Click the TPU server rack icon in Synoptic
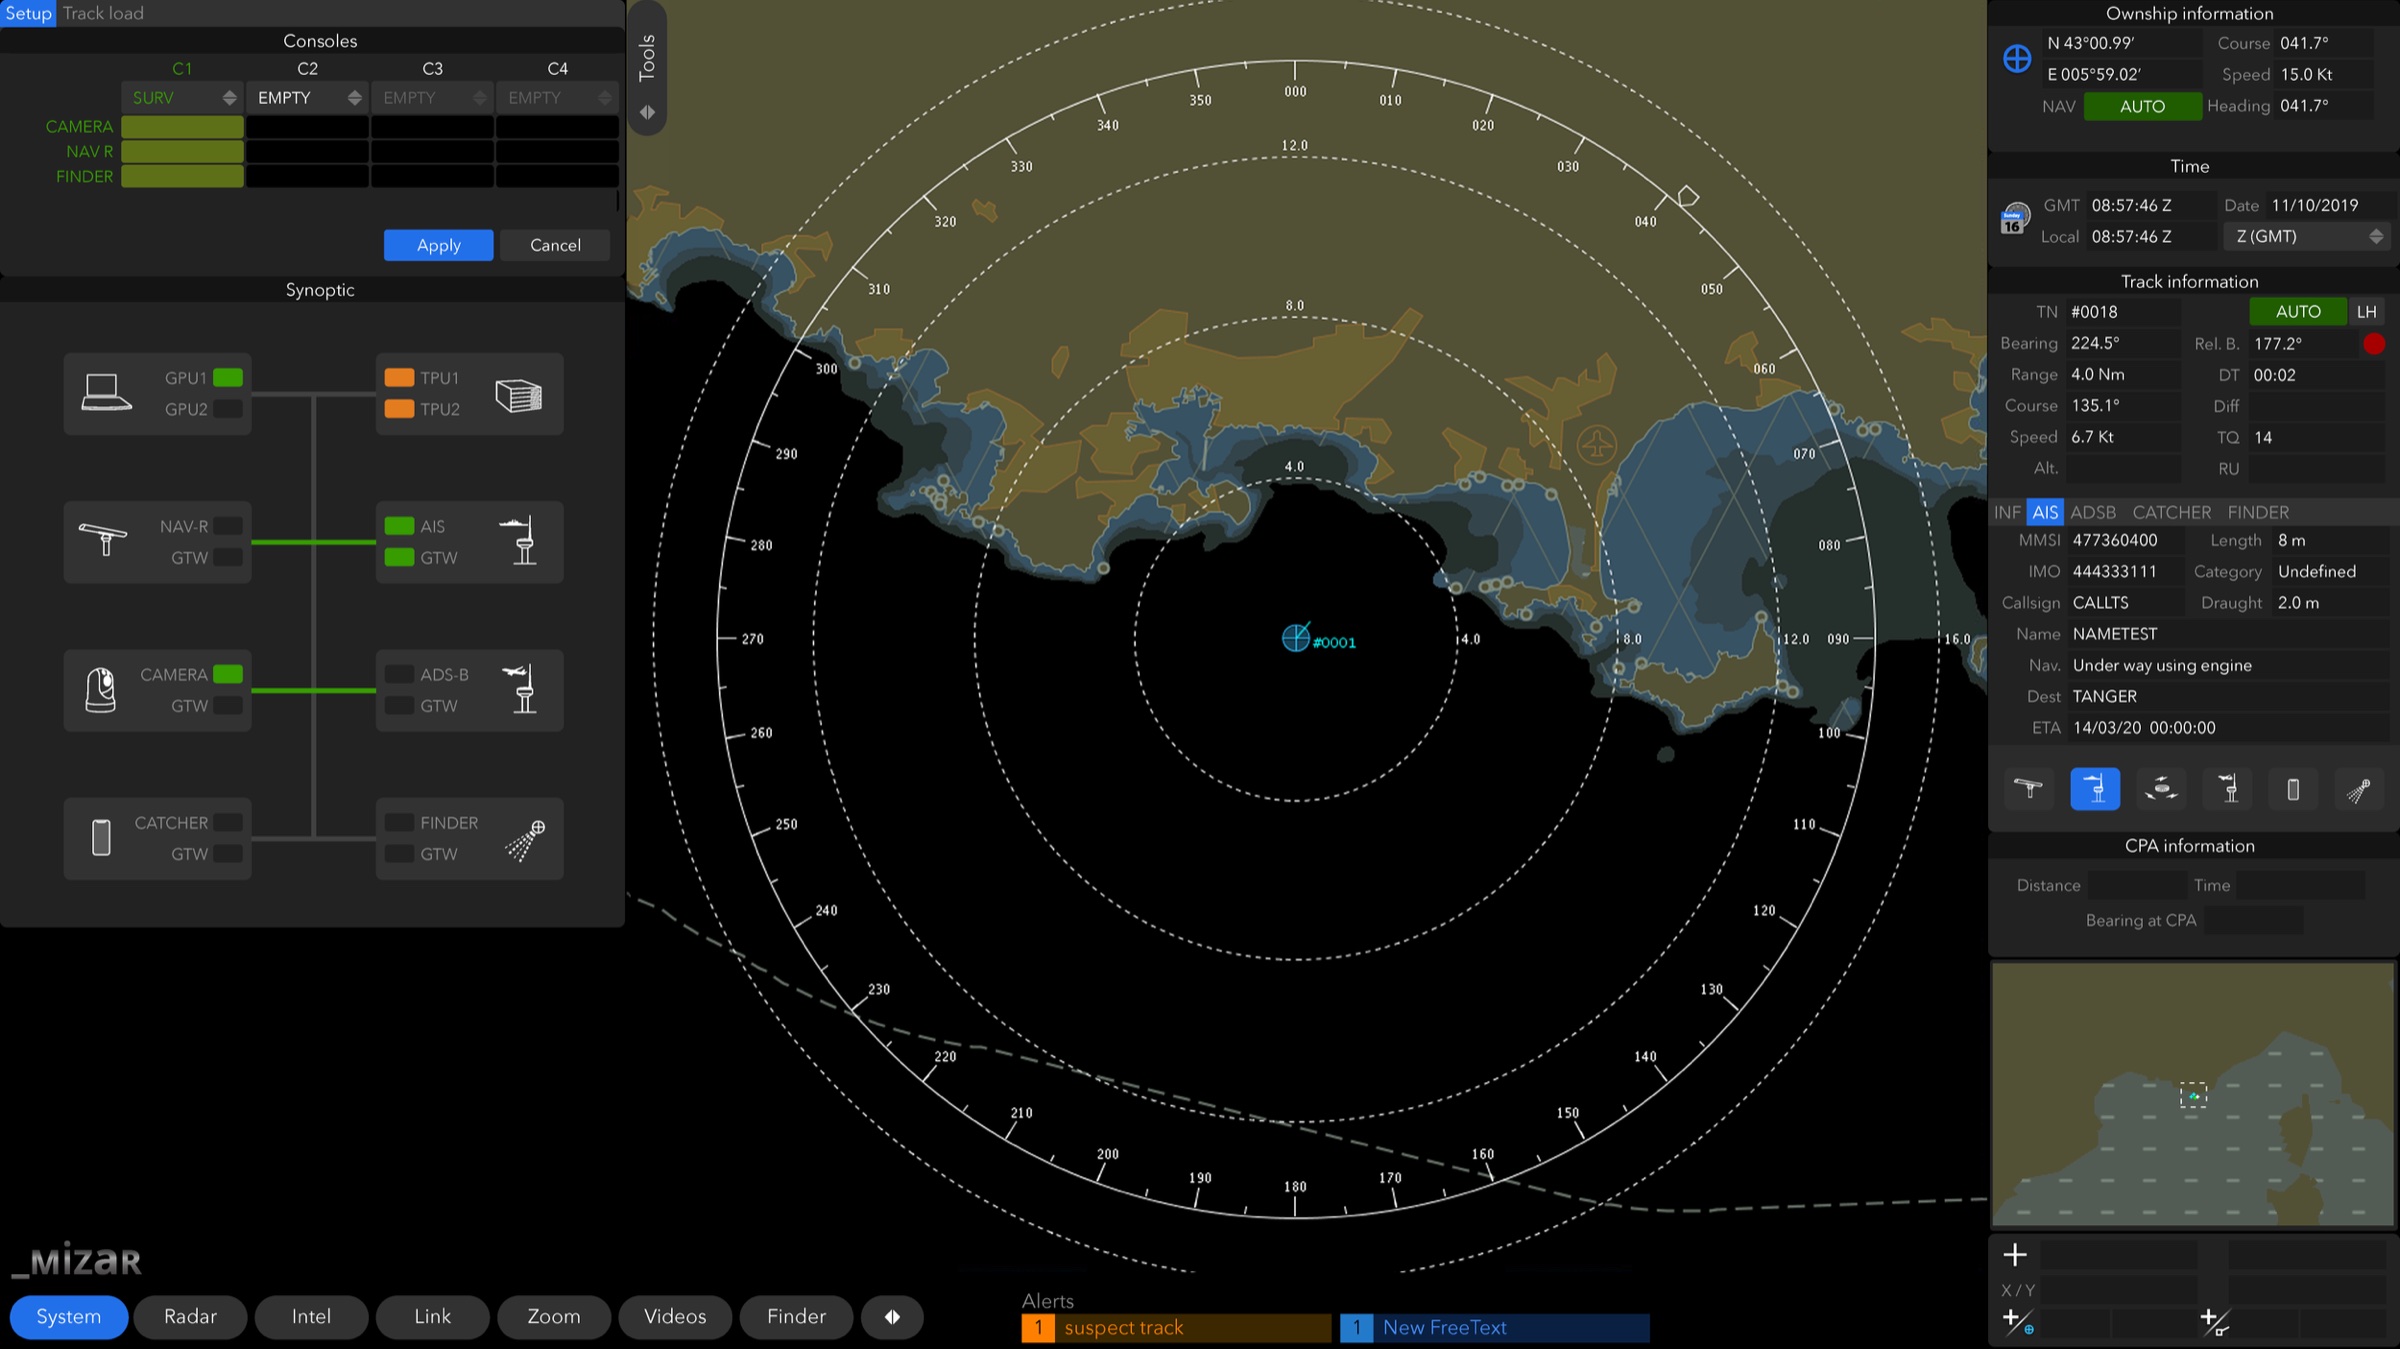The width and height of the screenshot is (2400, 1349). click(518, 396)
